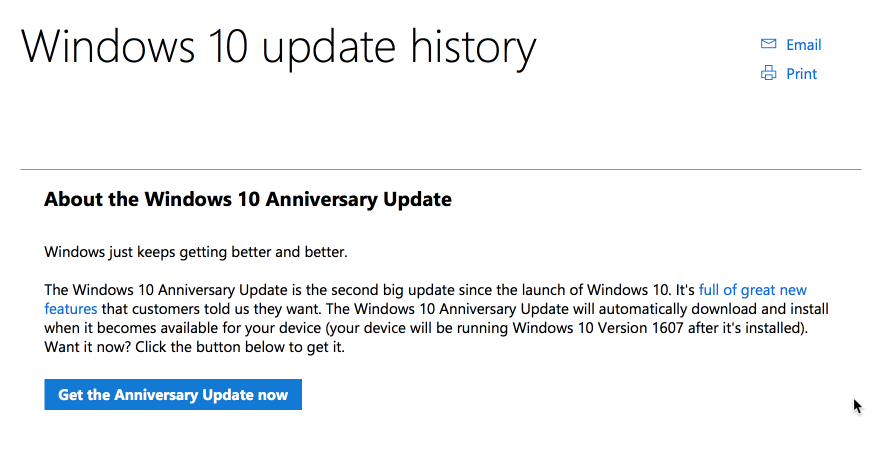Click the word "Windows" in the large title

108,45
